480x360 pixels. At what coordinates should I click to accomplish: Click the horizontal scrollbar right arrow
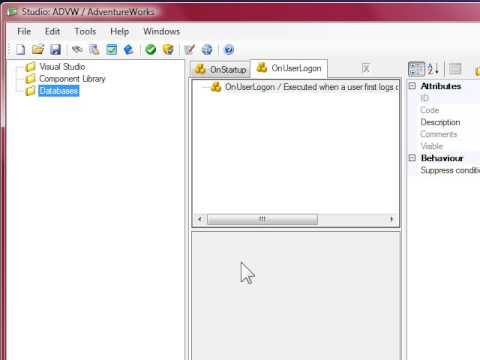[391, 219]
